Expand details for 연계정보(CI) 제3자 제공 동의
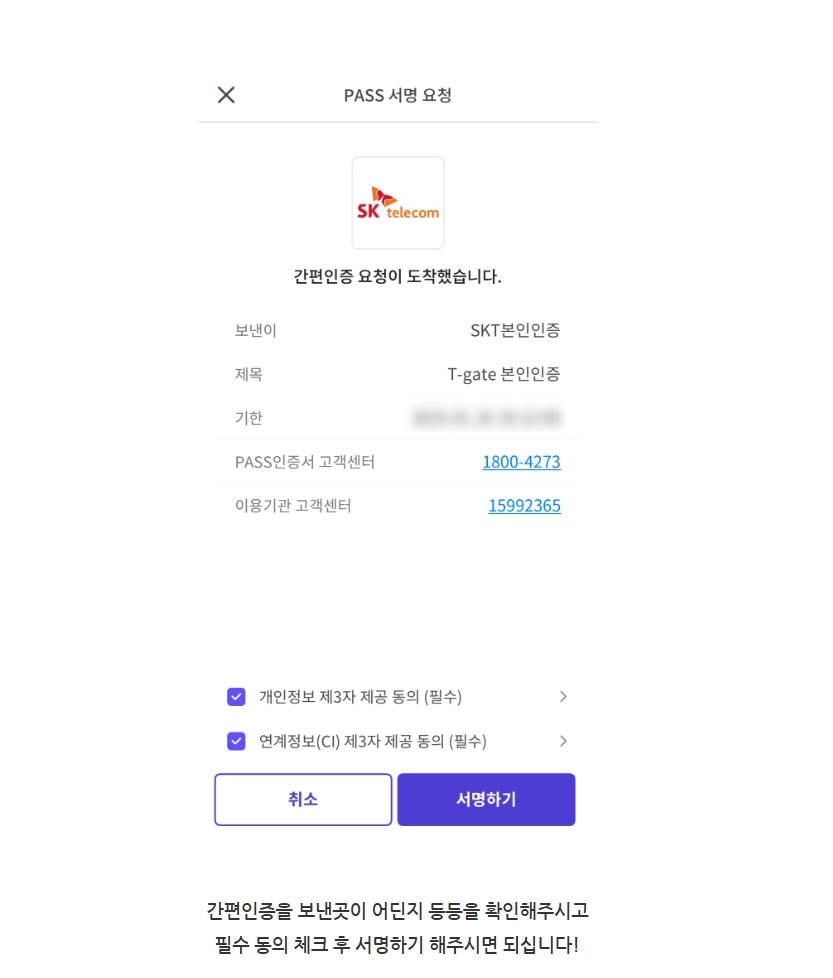This screenshot has height=978, width=833. [563, 741]
